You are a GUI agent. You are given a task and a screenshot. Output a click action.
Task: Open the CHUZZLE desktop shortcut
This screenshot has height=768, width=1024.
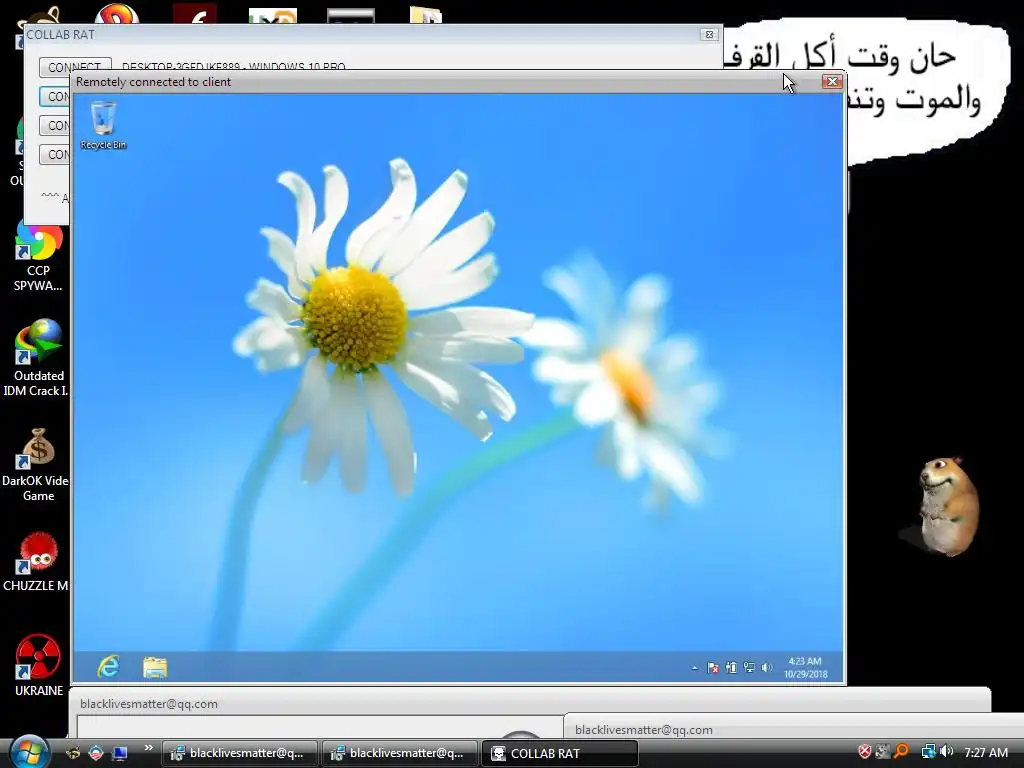pyautogui.click(x=37, y=562)
